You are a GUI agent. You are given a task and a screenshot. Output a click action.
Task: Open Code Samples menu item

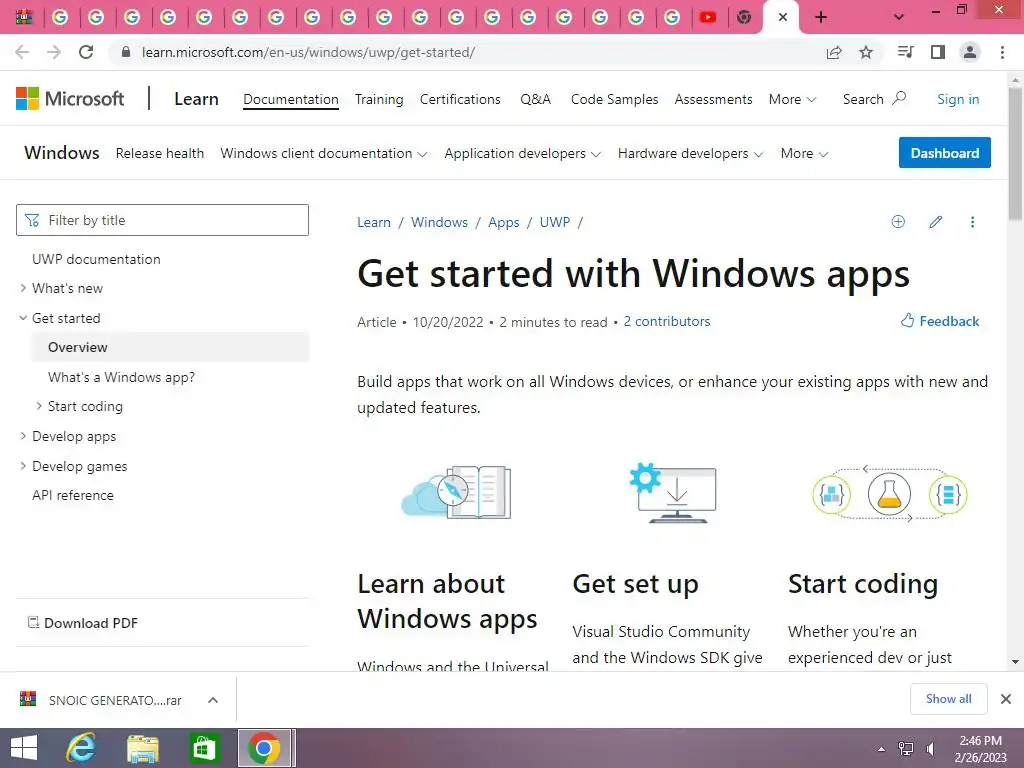pyautogui.click(x=614, y=99)
